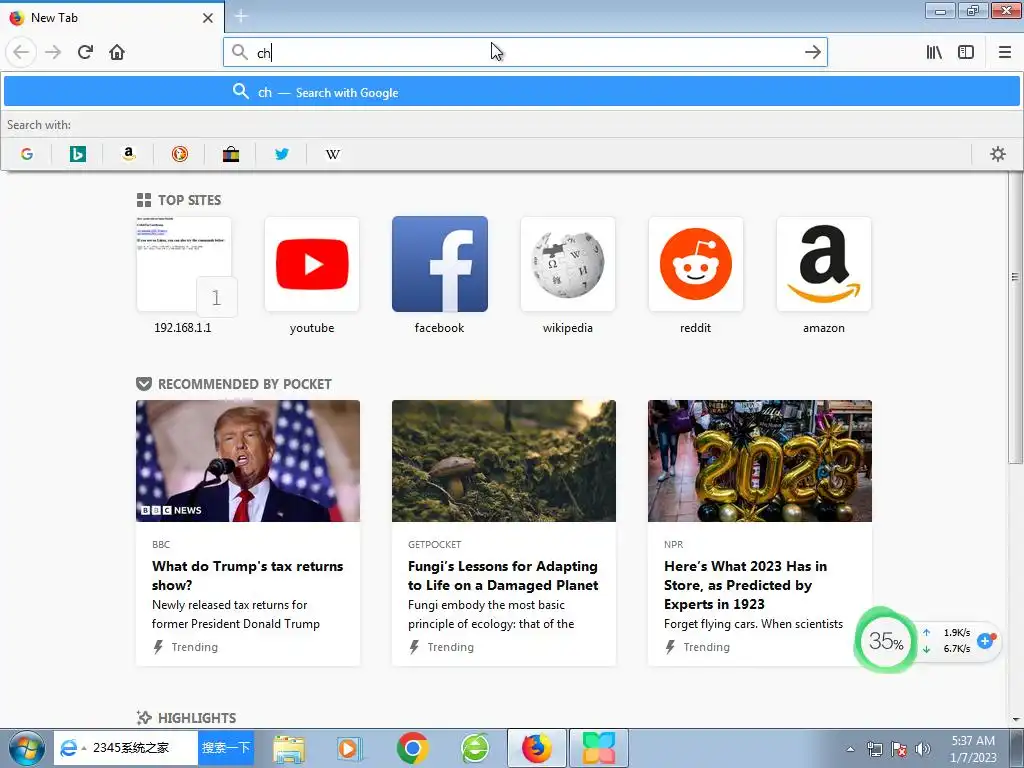This screenshot has height=768, width=1024.
Task: Search with Wikipedia one-off icon
Action: [332, 154]
